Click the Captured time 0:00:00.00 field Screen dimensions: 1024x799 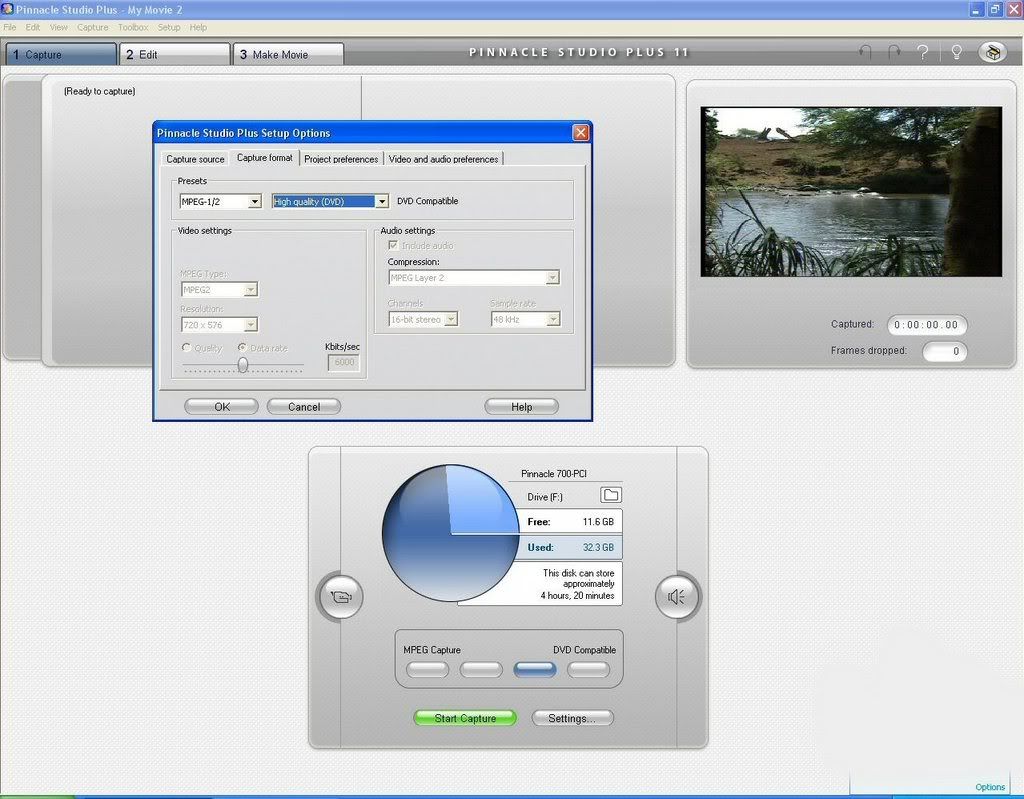point(926,325)
